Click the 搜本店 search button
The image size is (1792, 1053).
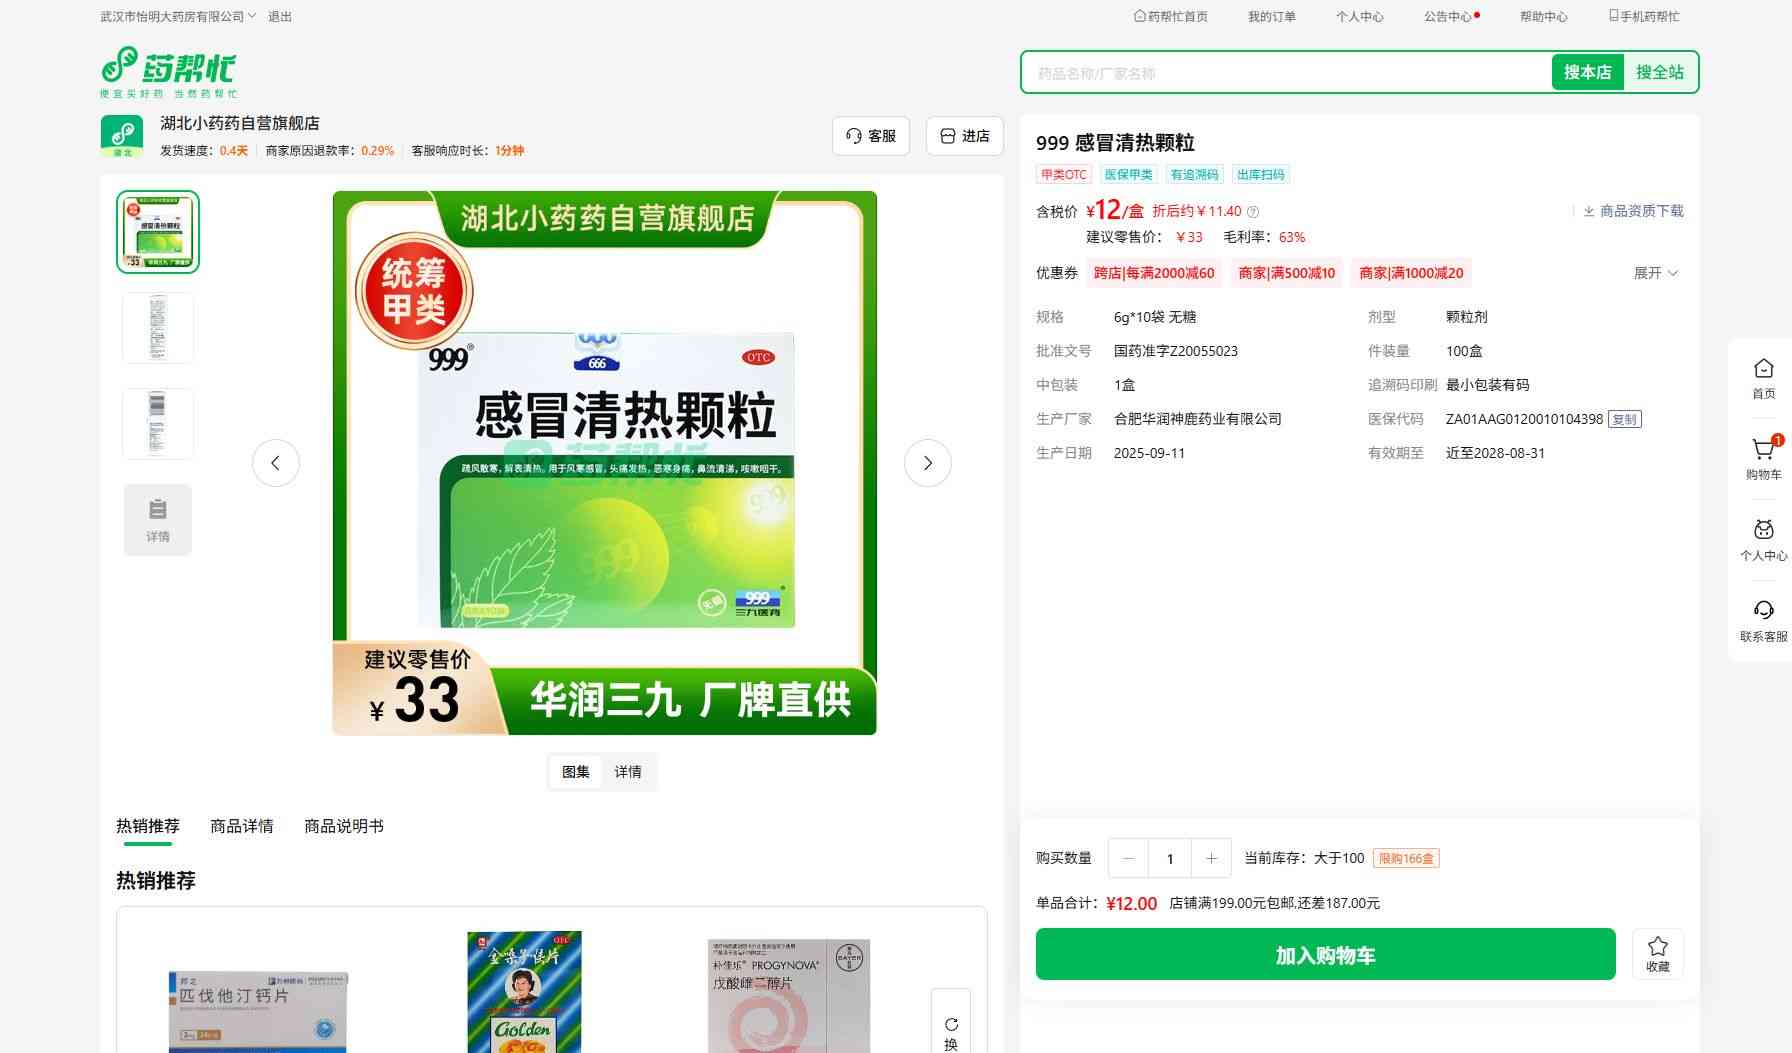click(x=1587, y=72)
